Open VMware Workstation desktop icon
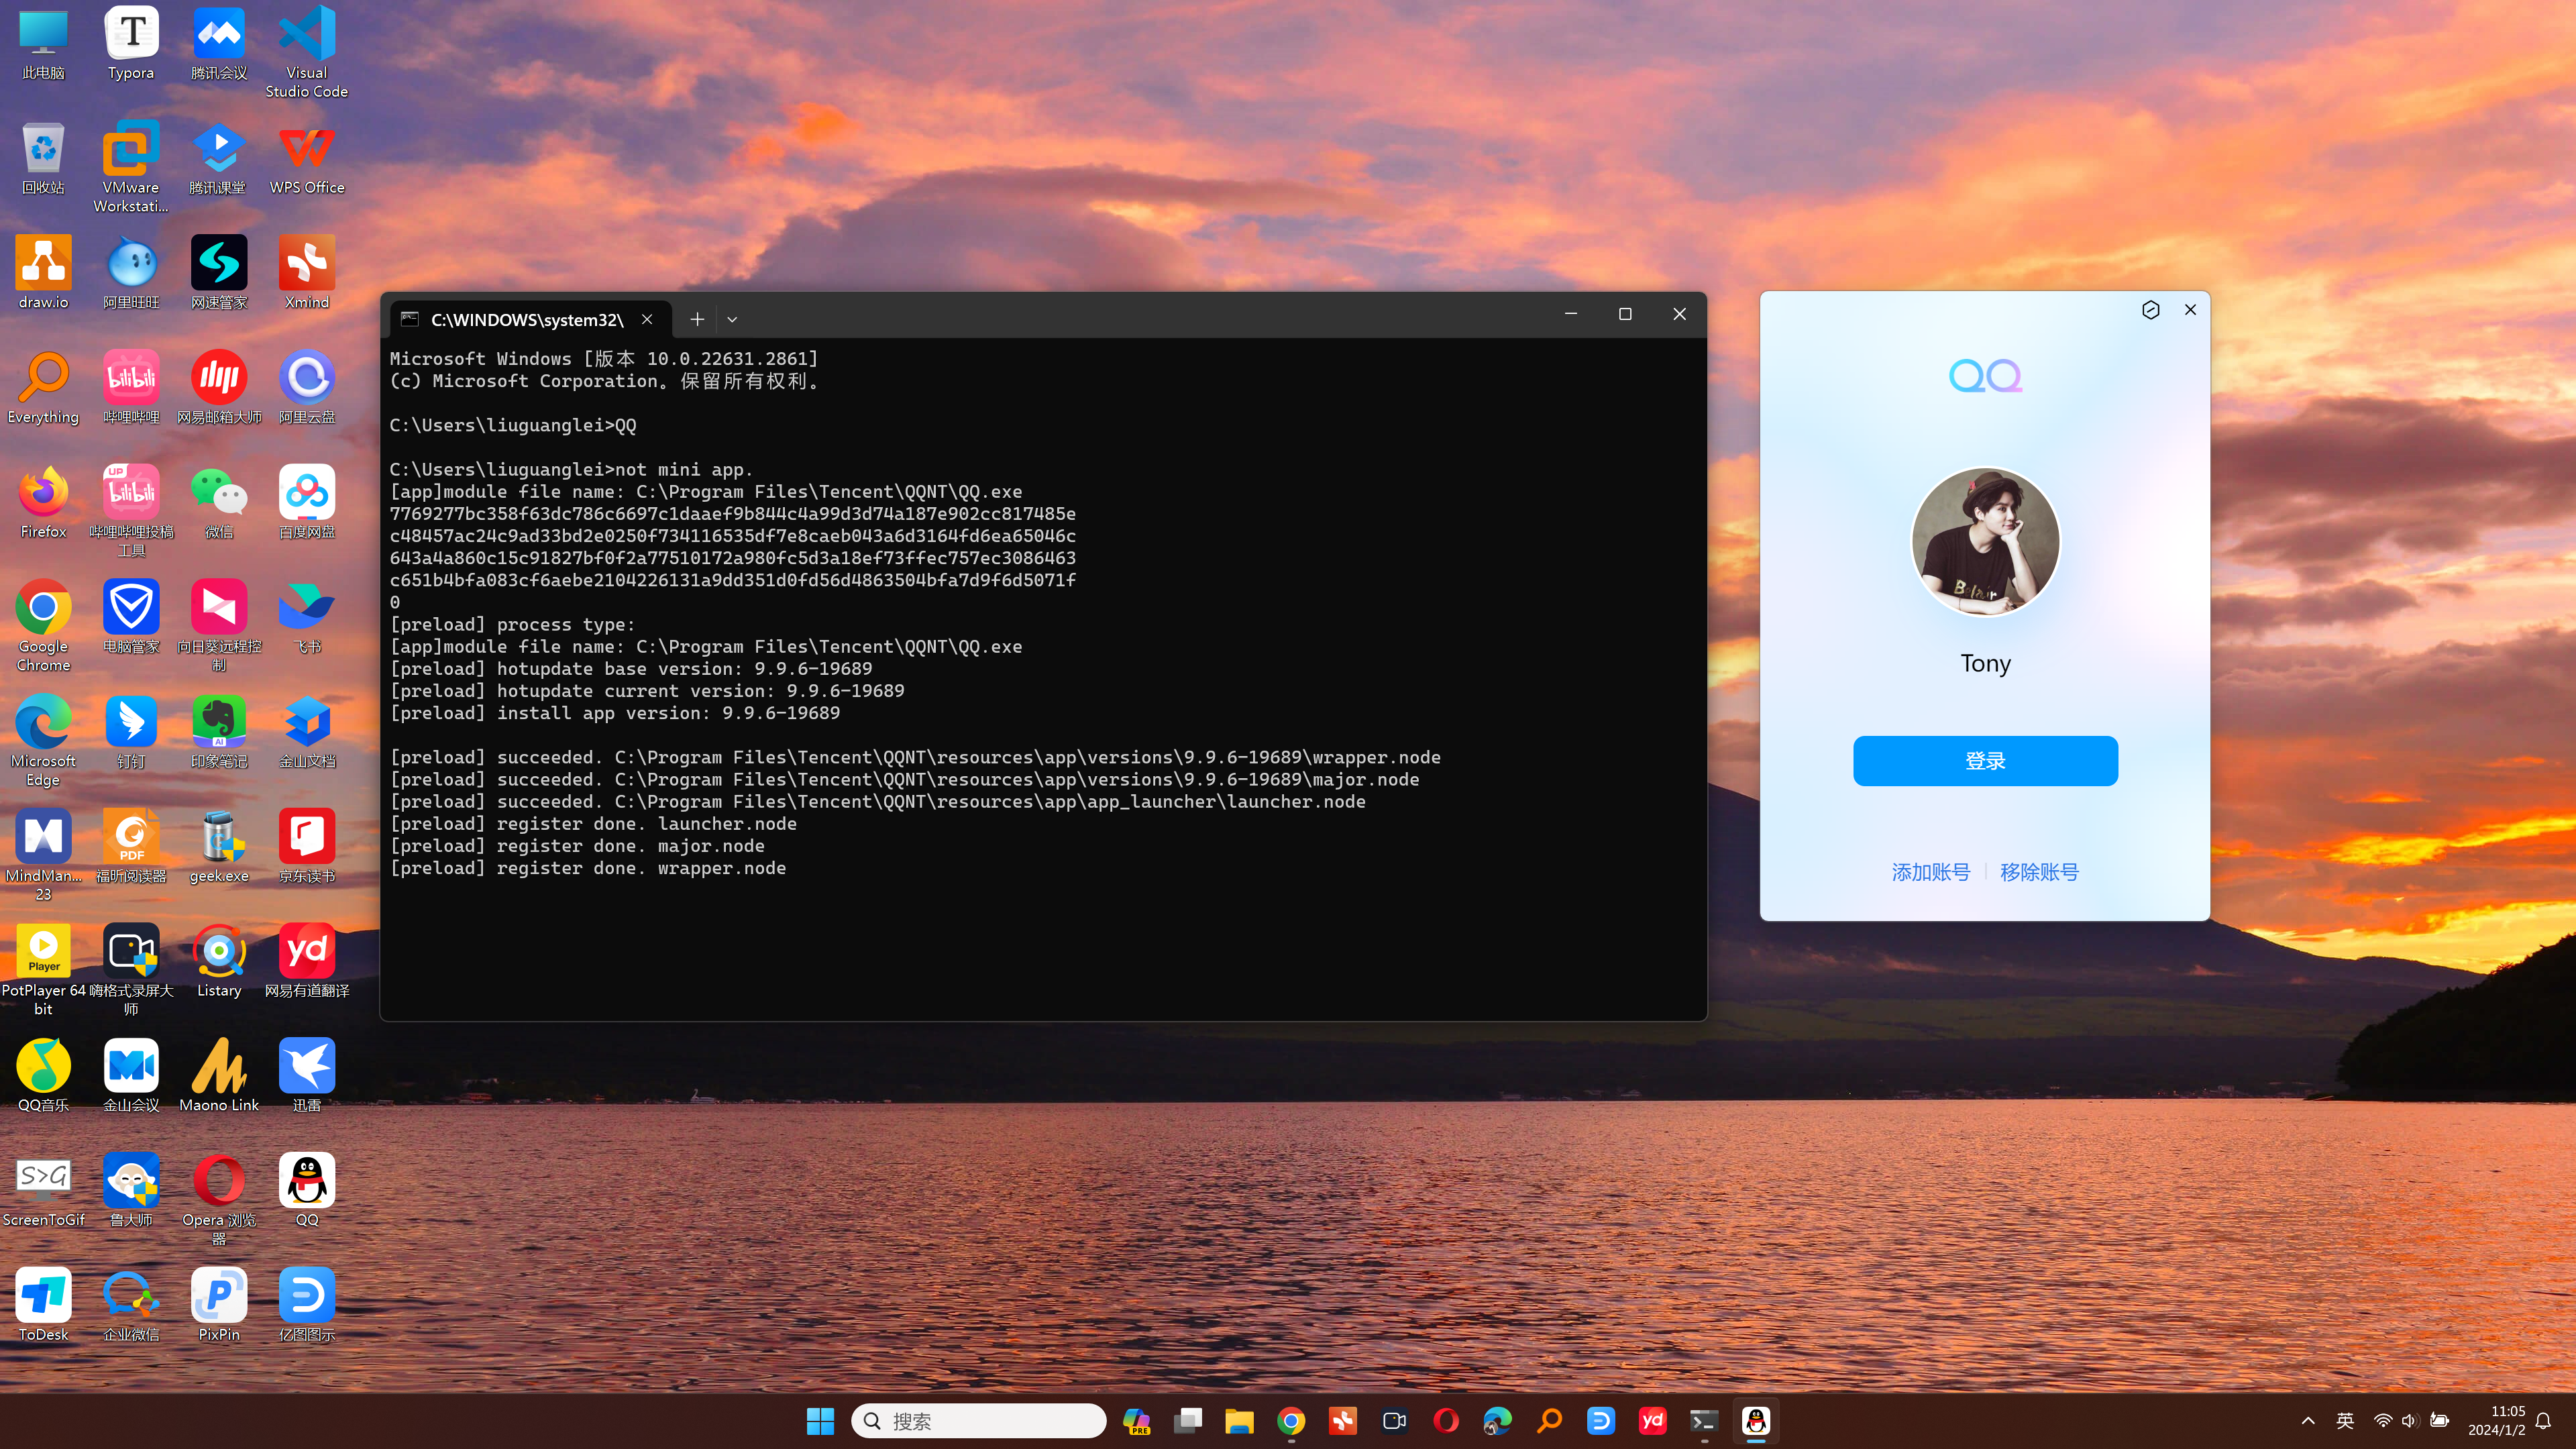2576x1449 pixels. (x=131, y=168)
